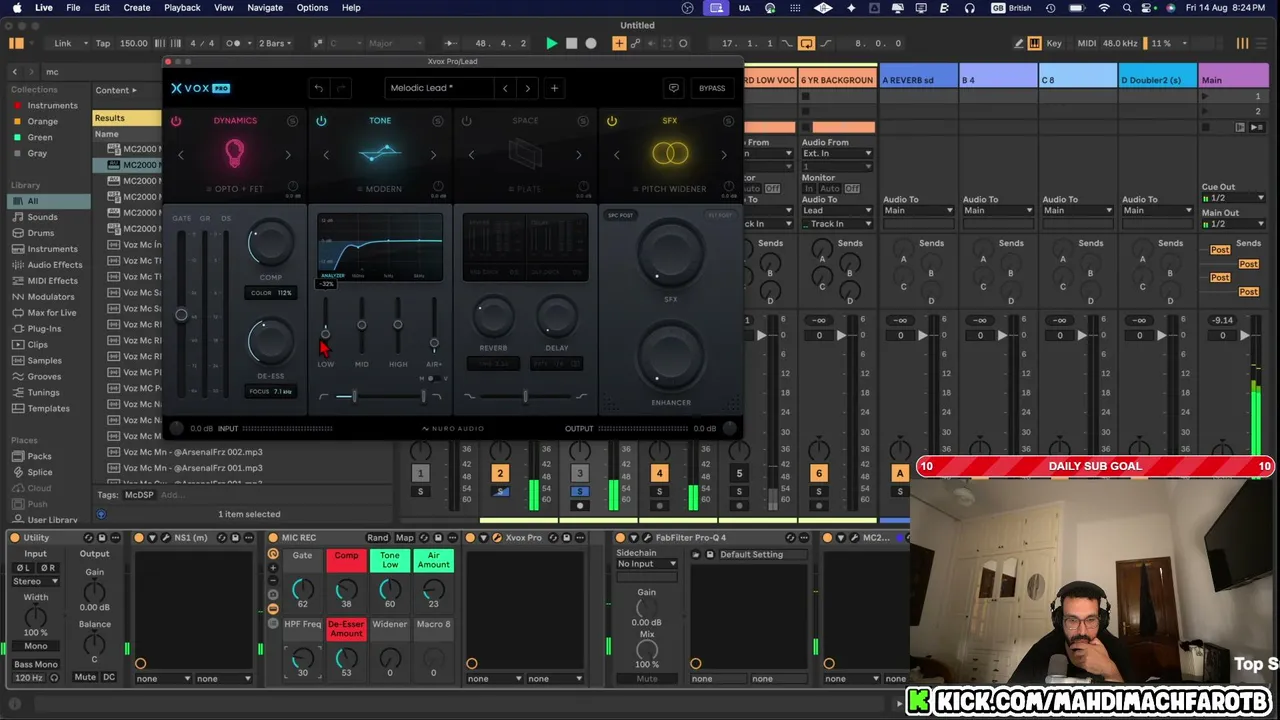Click the Tone MID slider handle
This screenshot has width=1280, height=720.
(362, 325)
